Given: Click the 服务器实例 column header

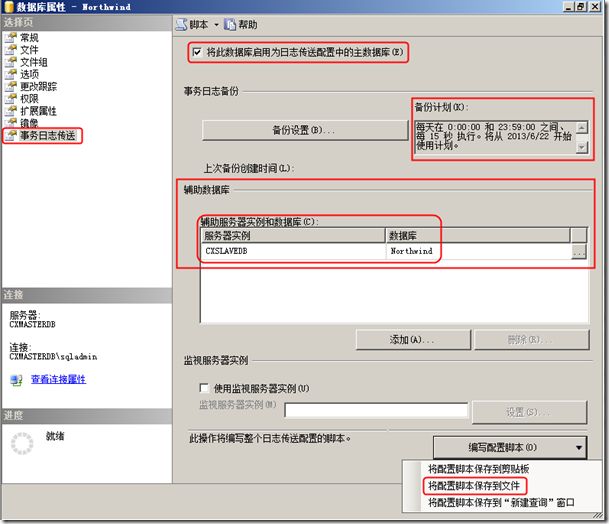Looking at the screenshot, I should tap(293, 236).
